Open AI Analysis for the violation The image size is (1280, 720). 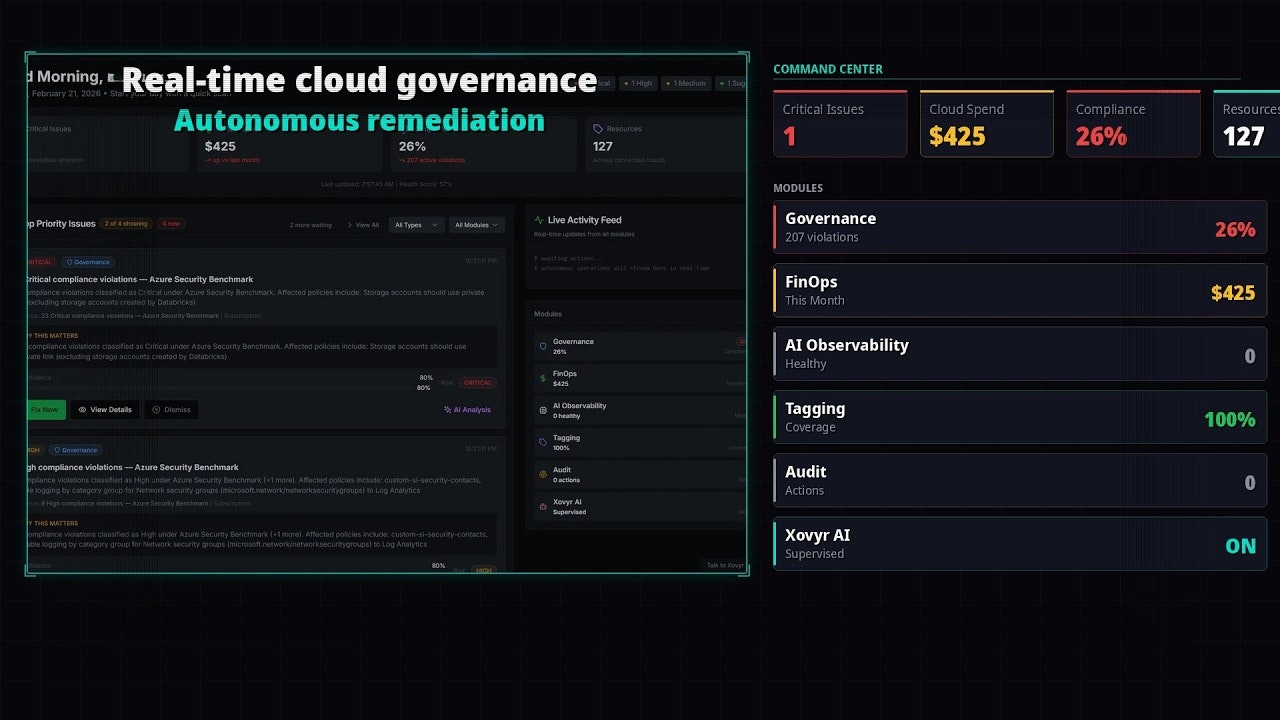468,410
